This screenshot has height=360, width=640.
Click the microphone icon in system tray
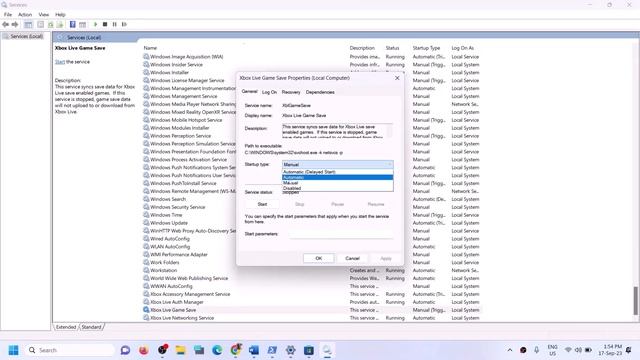pos(537,350)
